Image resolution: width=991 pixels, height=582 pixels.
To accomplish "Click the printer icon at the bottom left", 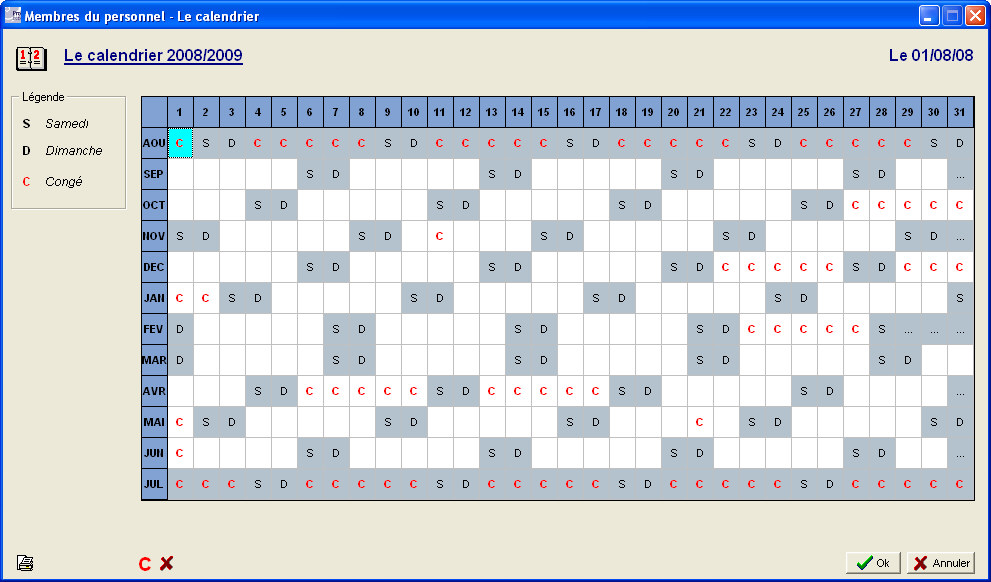I will [x=25, y=562].
